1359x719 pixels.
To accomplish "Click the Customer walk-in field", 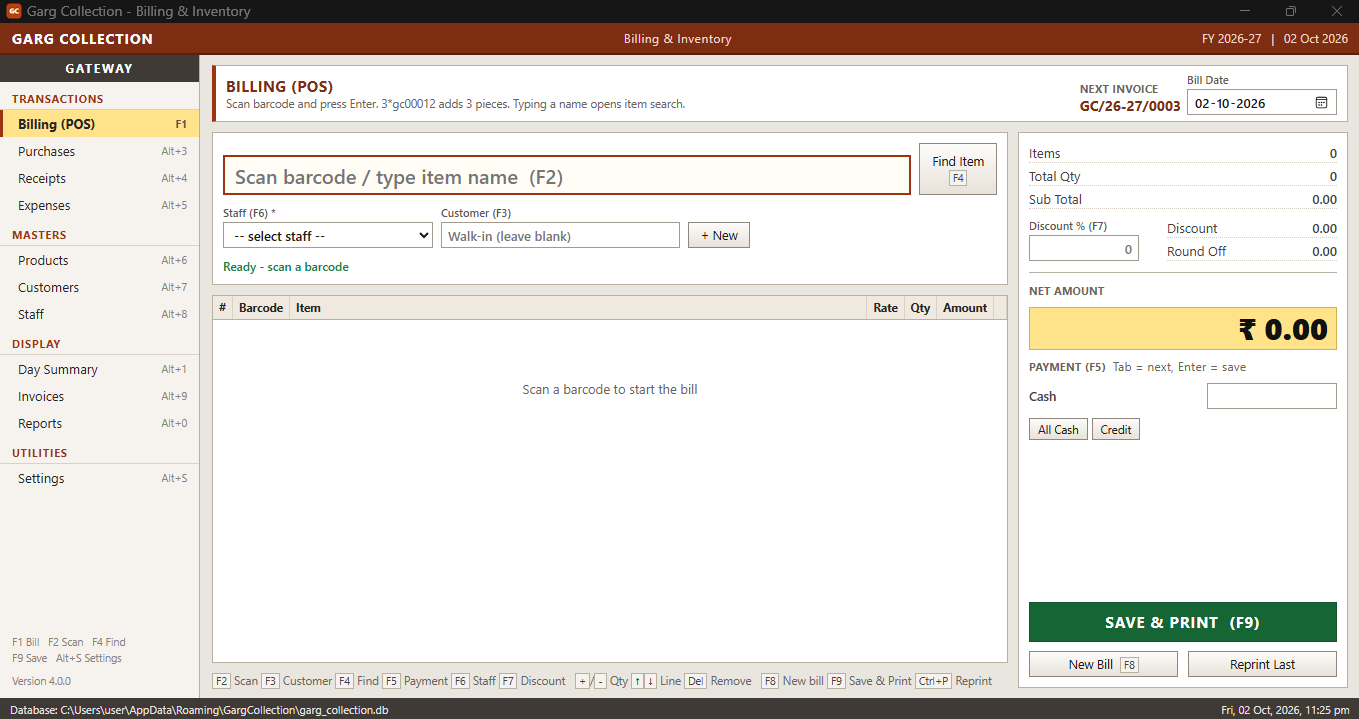I will click(560, 235).
